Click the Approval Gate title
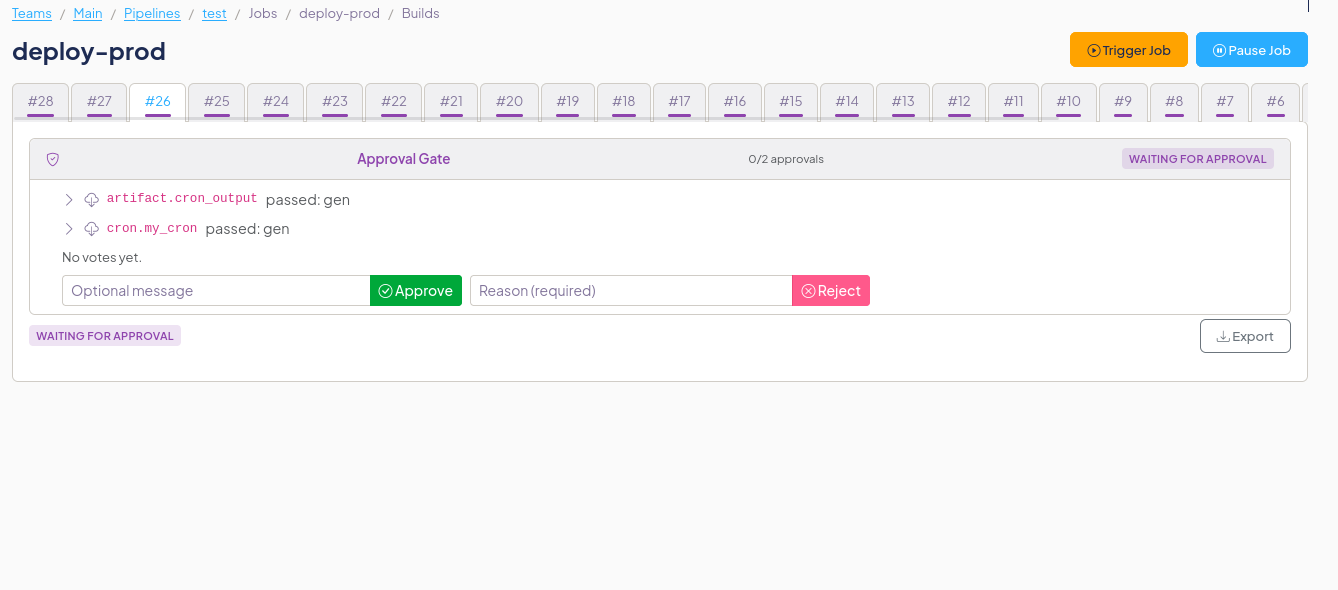 [404, 159]
